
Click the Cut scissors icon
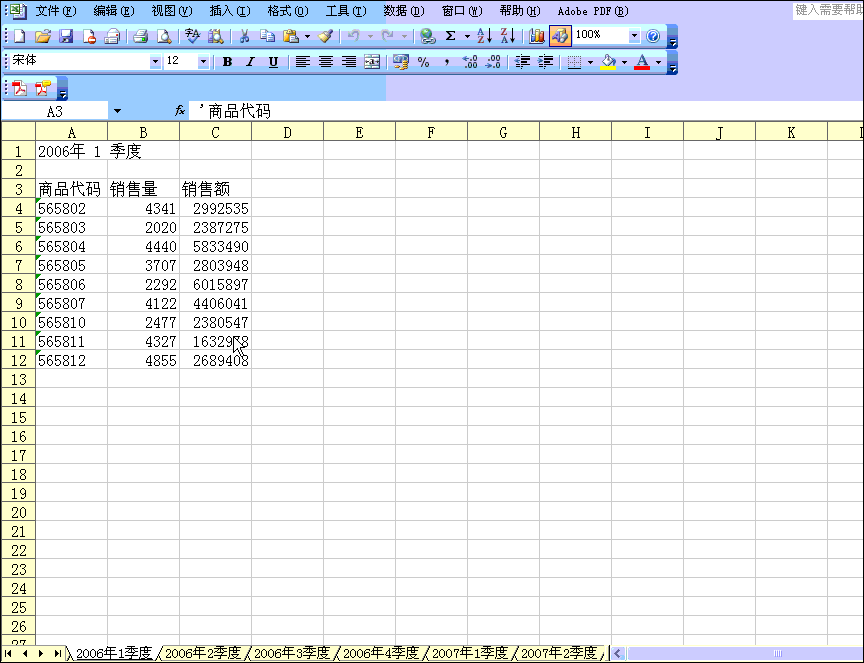[x=243, y=36]
